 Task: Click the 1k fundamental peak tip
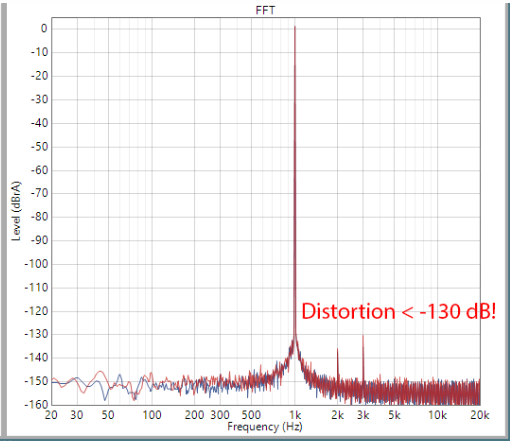295,27
